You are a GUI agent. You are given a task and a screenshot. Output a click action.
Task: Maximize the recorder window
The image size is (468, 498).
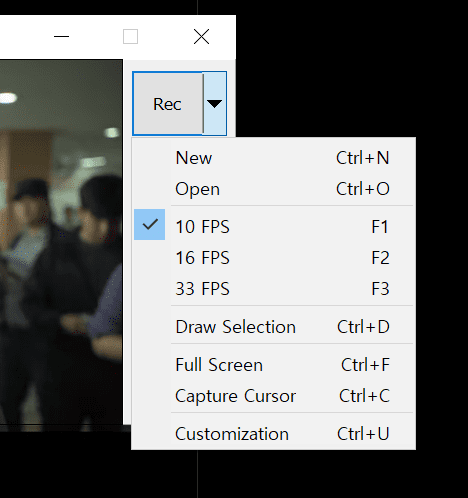pos(130,37)
